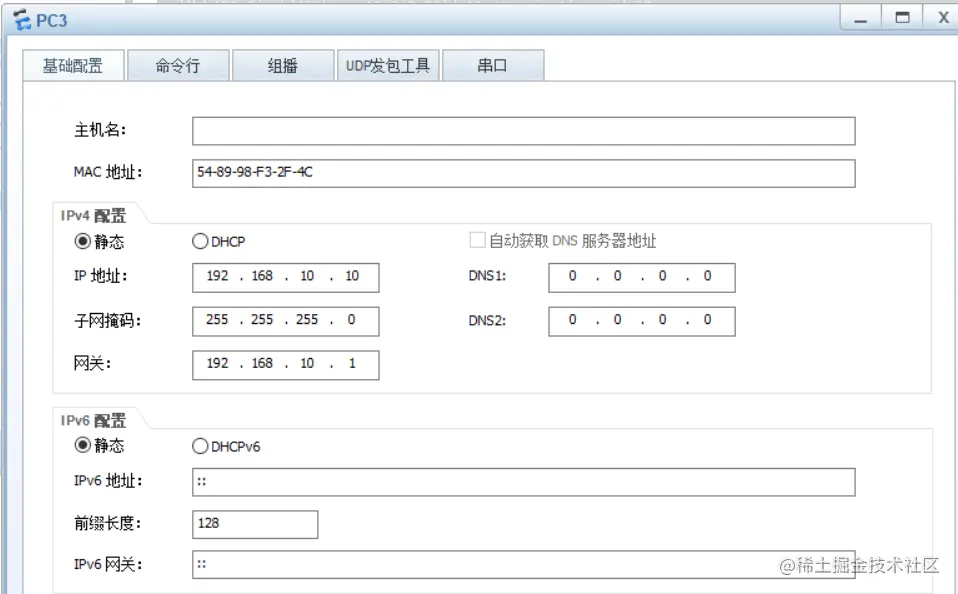Screen dimensions: 958x594
Task: Click the DNS1 address input field
Action: [x=641, y=277]
